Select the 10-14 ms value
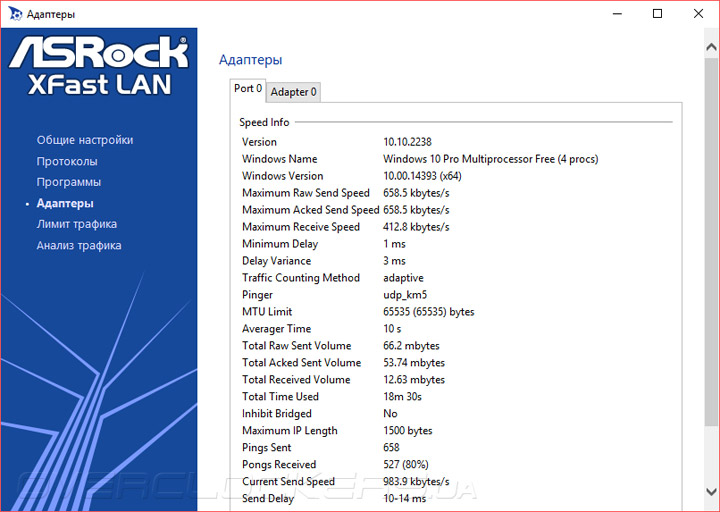The height and width of the screenshot is (512, 720). pyautogui.click(x=405, y=499)
